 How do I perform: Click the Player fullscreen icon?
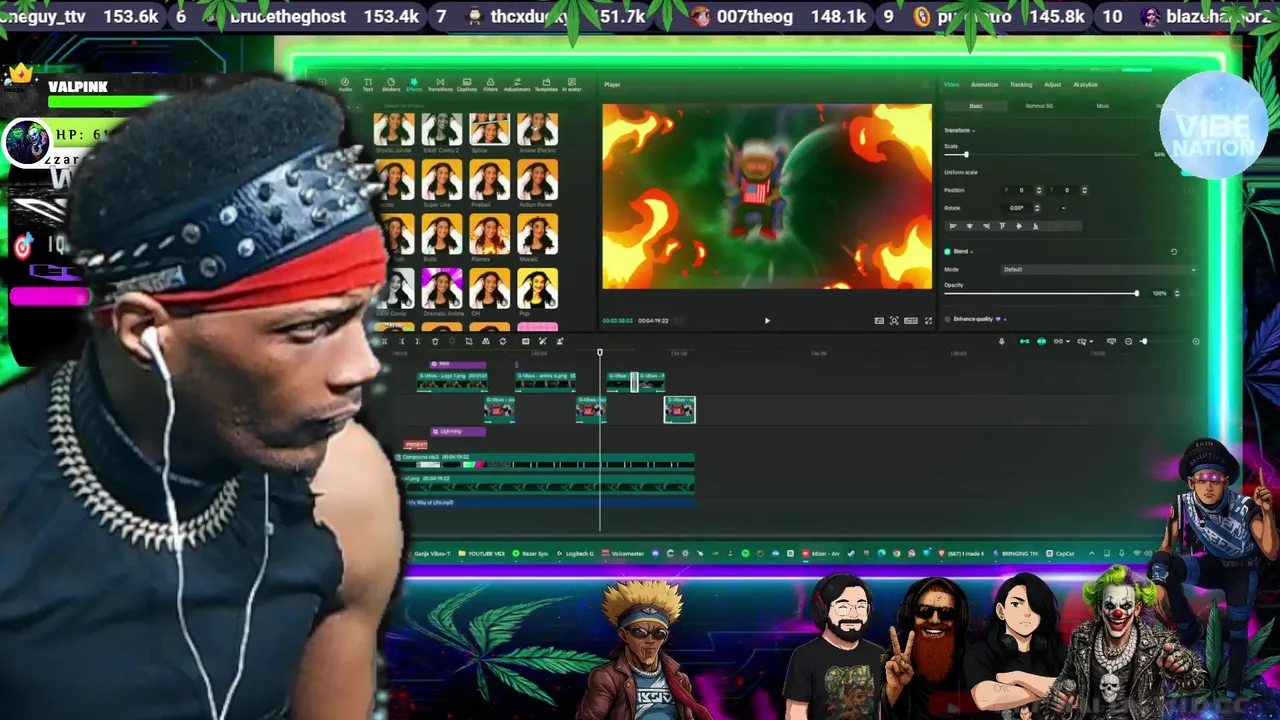click(x=928, y=320)
